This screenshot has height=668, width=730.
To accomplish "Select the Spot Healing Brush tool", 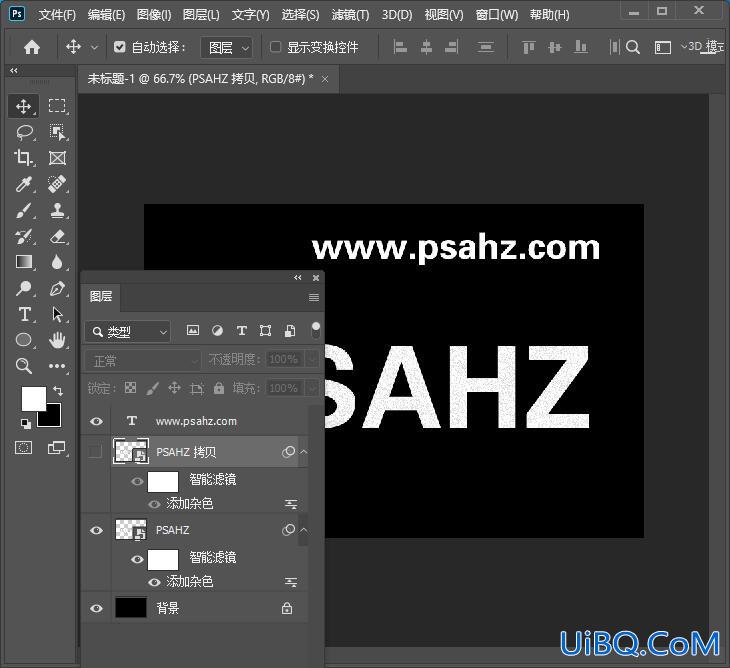I will (57, 184).
